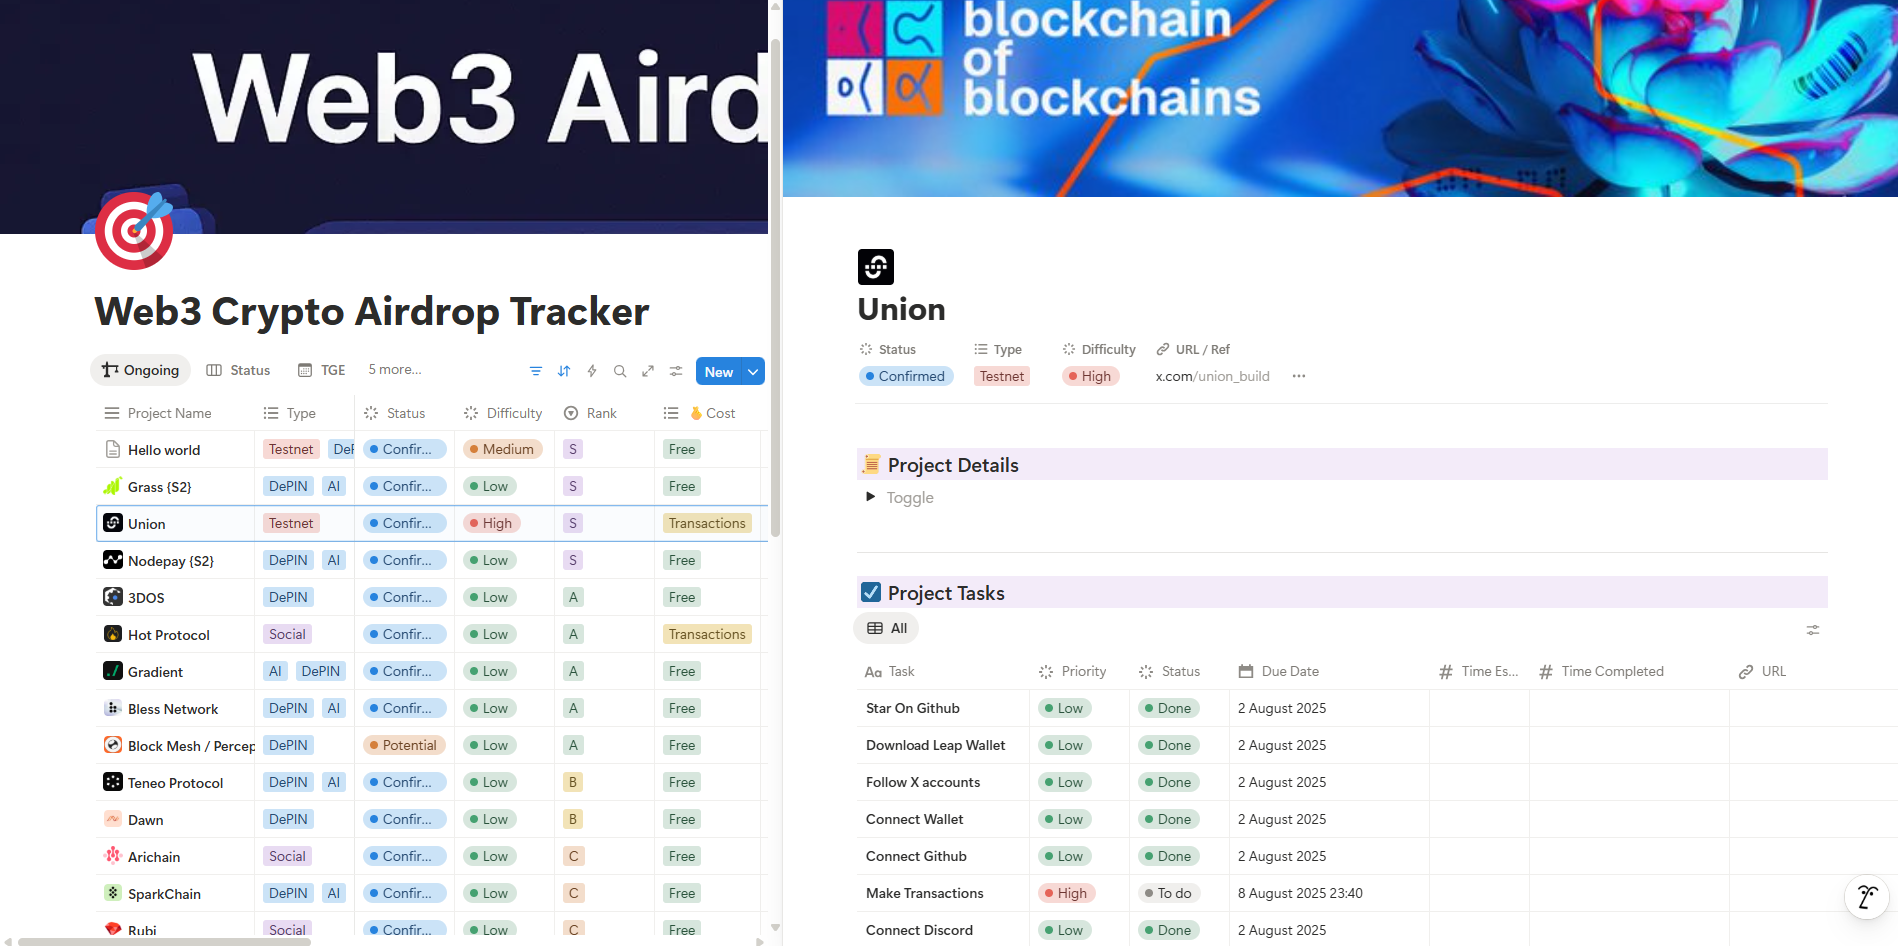The height and width of the screenshot is (946, 1898).
Task: Open the dropdown arrow beside New button
Action: pyautogui.click(x=753, y=372)
